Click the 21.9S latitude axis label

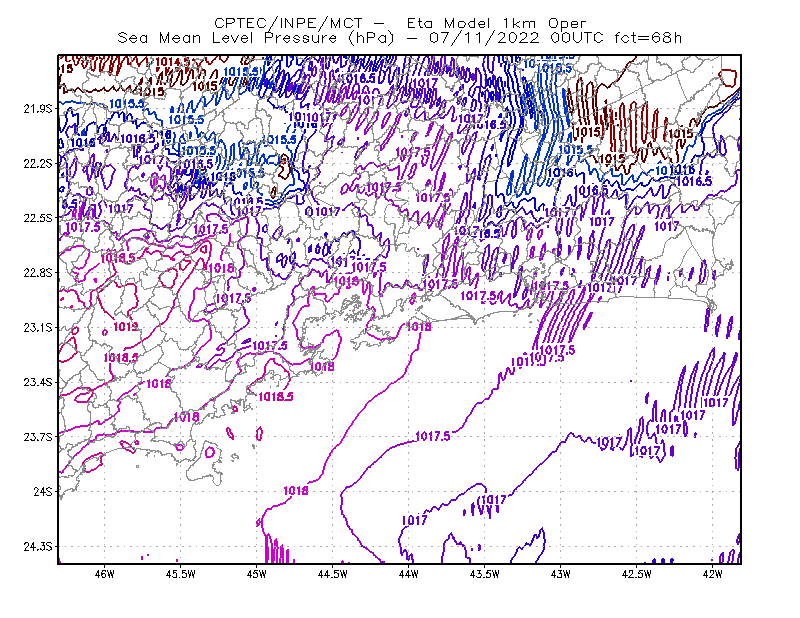coord(38,109)
